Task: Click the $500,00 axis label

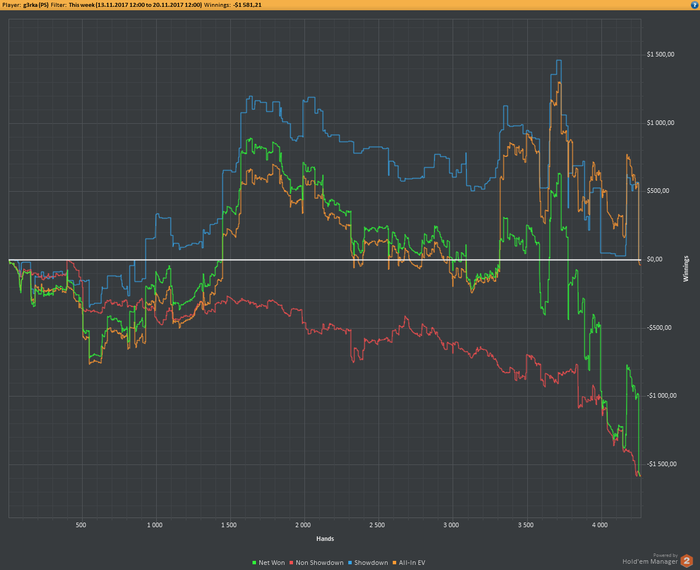Action: [658, 191]
